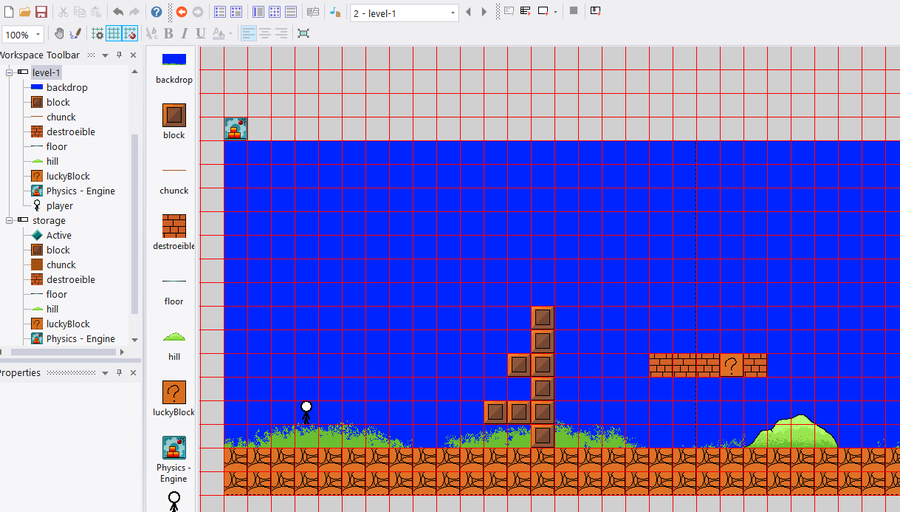Open Workspace Toolbar panel options arrow

click(x=105, y=56)
